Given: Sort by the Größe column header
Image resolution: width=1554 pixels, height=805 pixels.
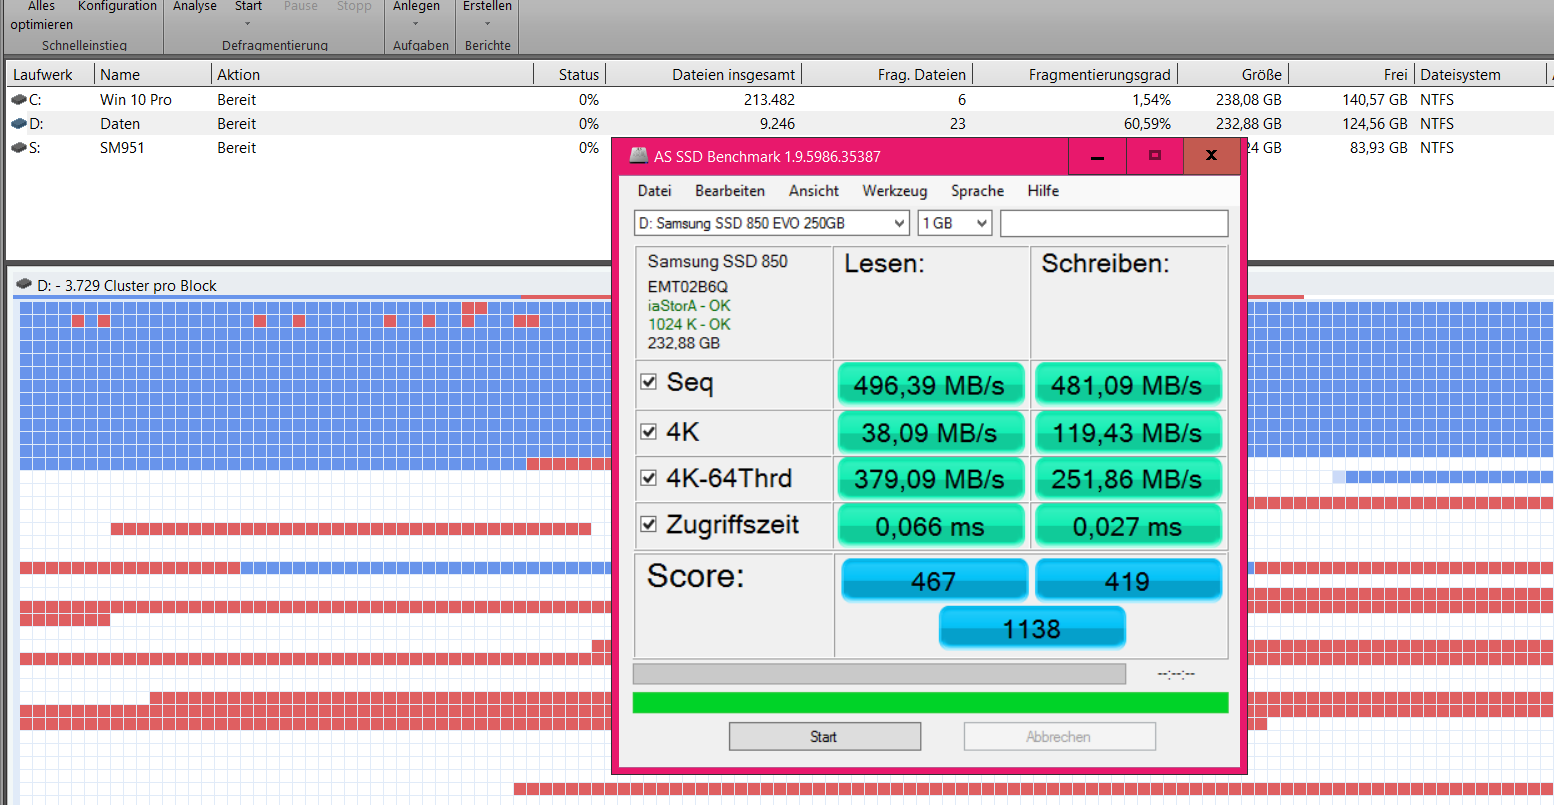Looking at the screenshot, I should [x=1233, y=74].
